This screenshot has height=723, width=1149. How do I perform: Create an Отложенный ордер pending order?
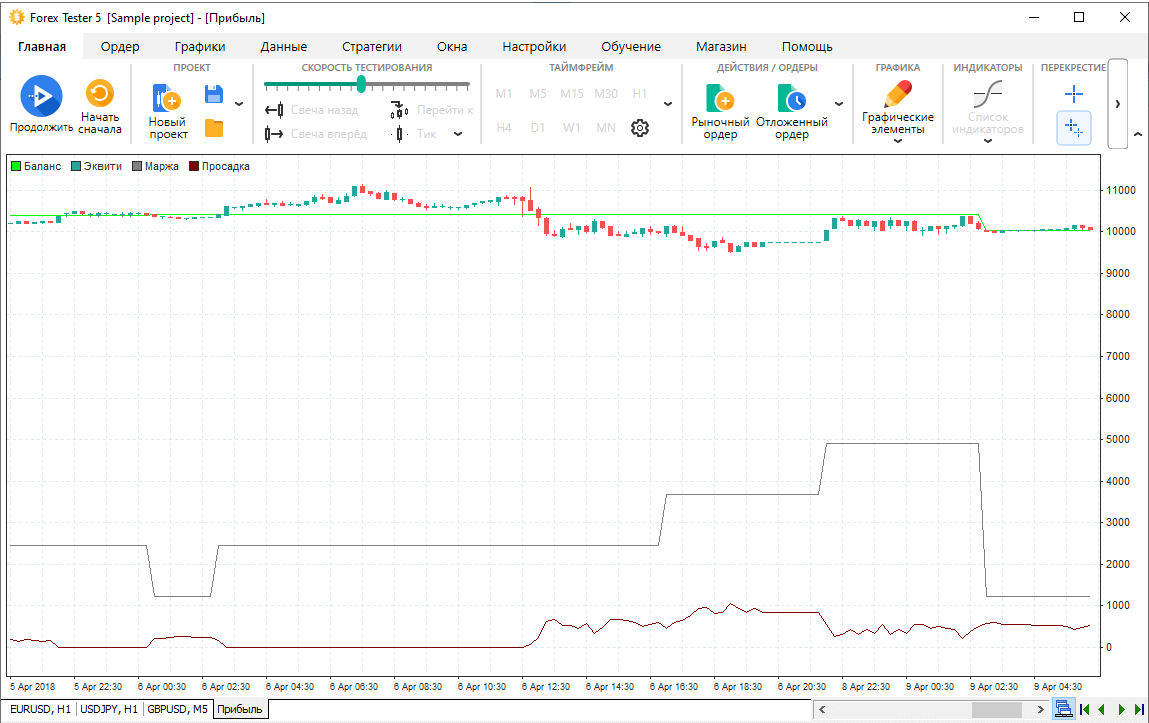[791, 99]
